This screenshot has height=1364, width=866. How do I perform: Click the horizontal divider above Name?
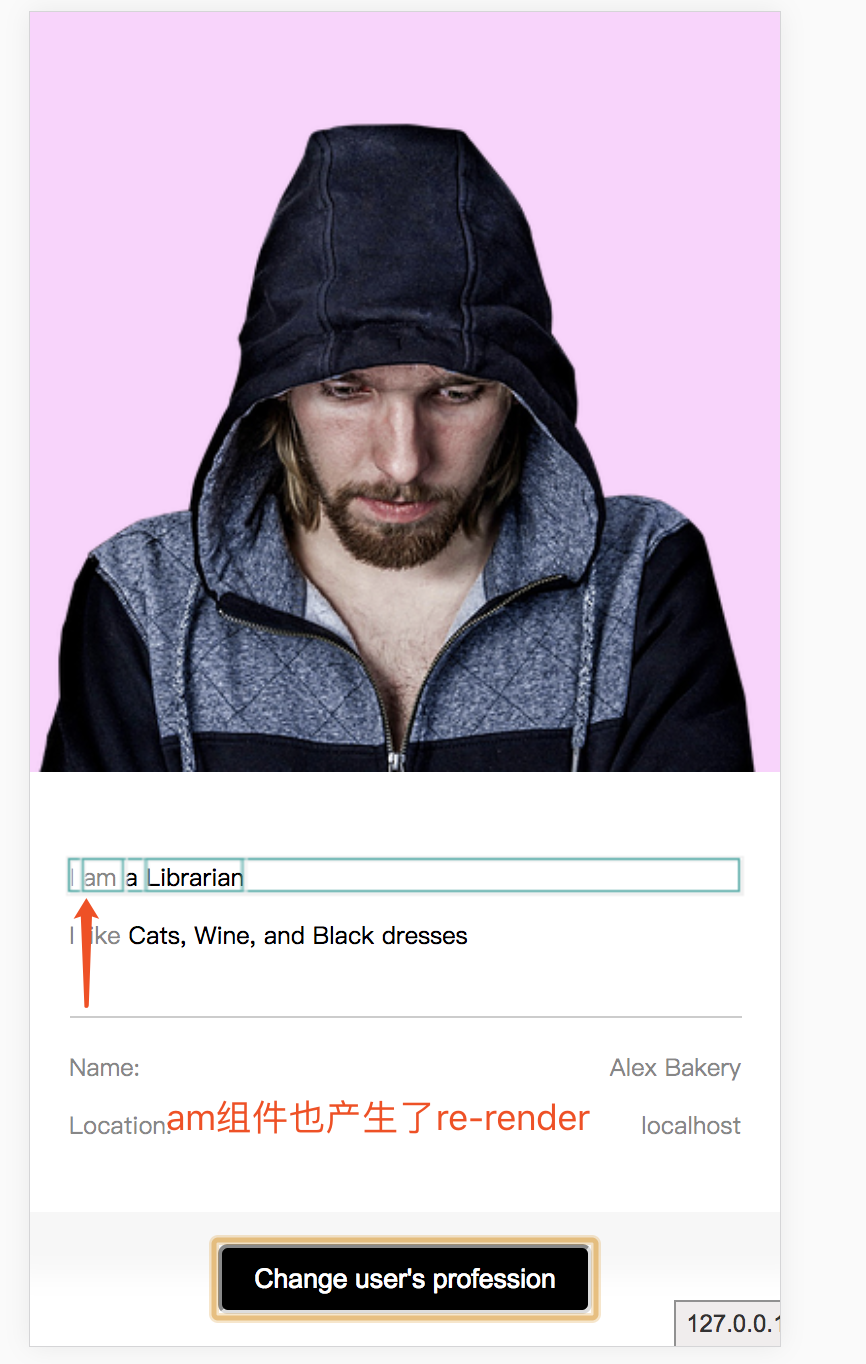405,1017
